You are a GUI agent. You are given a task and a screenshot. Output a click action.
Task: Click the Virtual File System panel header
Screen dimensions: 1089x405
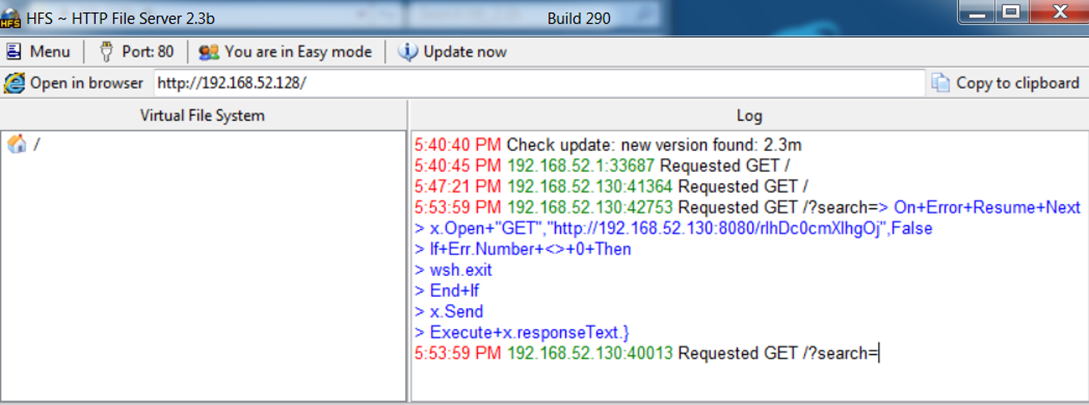tap(203, 115)
